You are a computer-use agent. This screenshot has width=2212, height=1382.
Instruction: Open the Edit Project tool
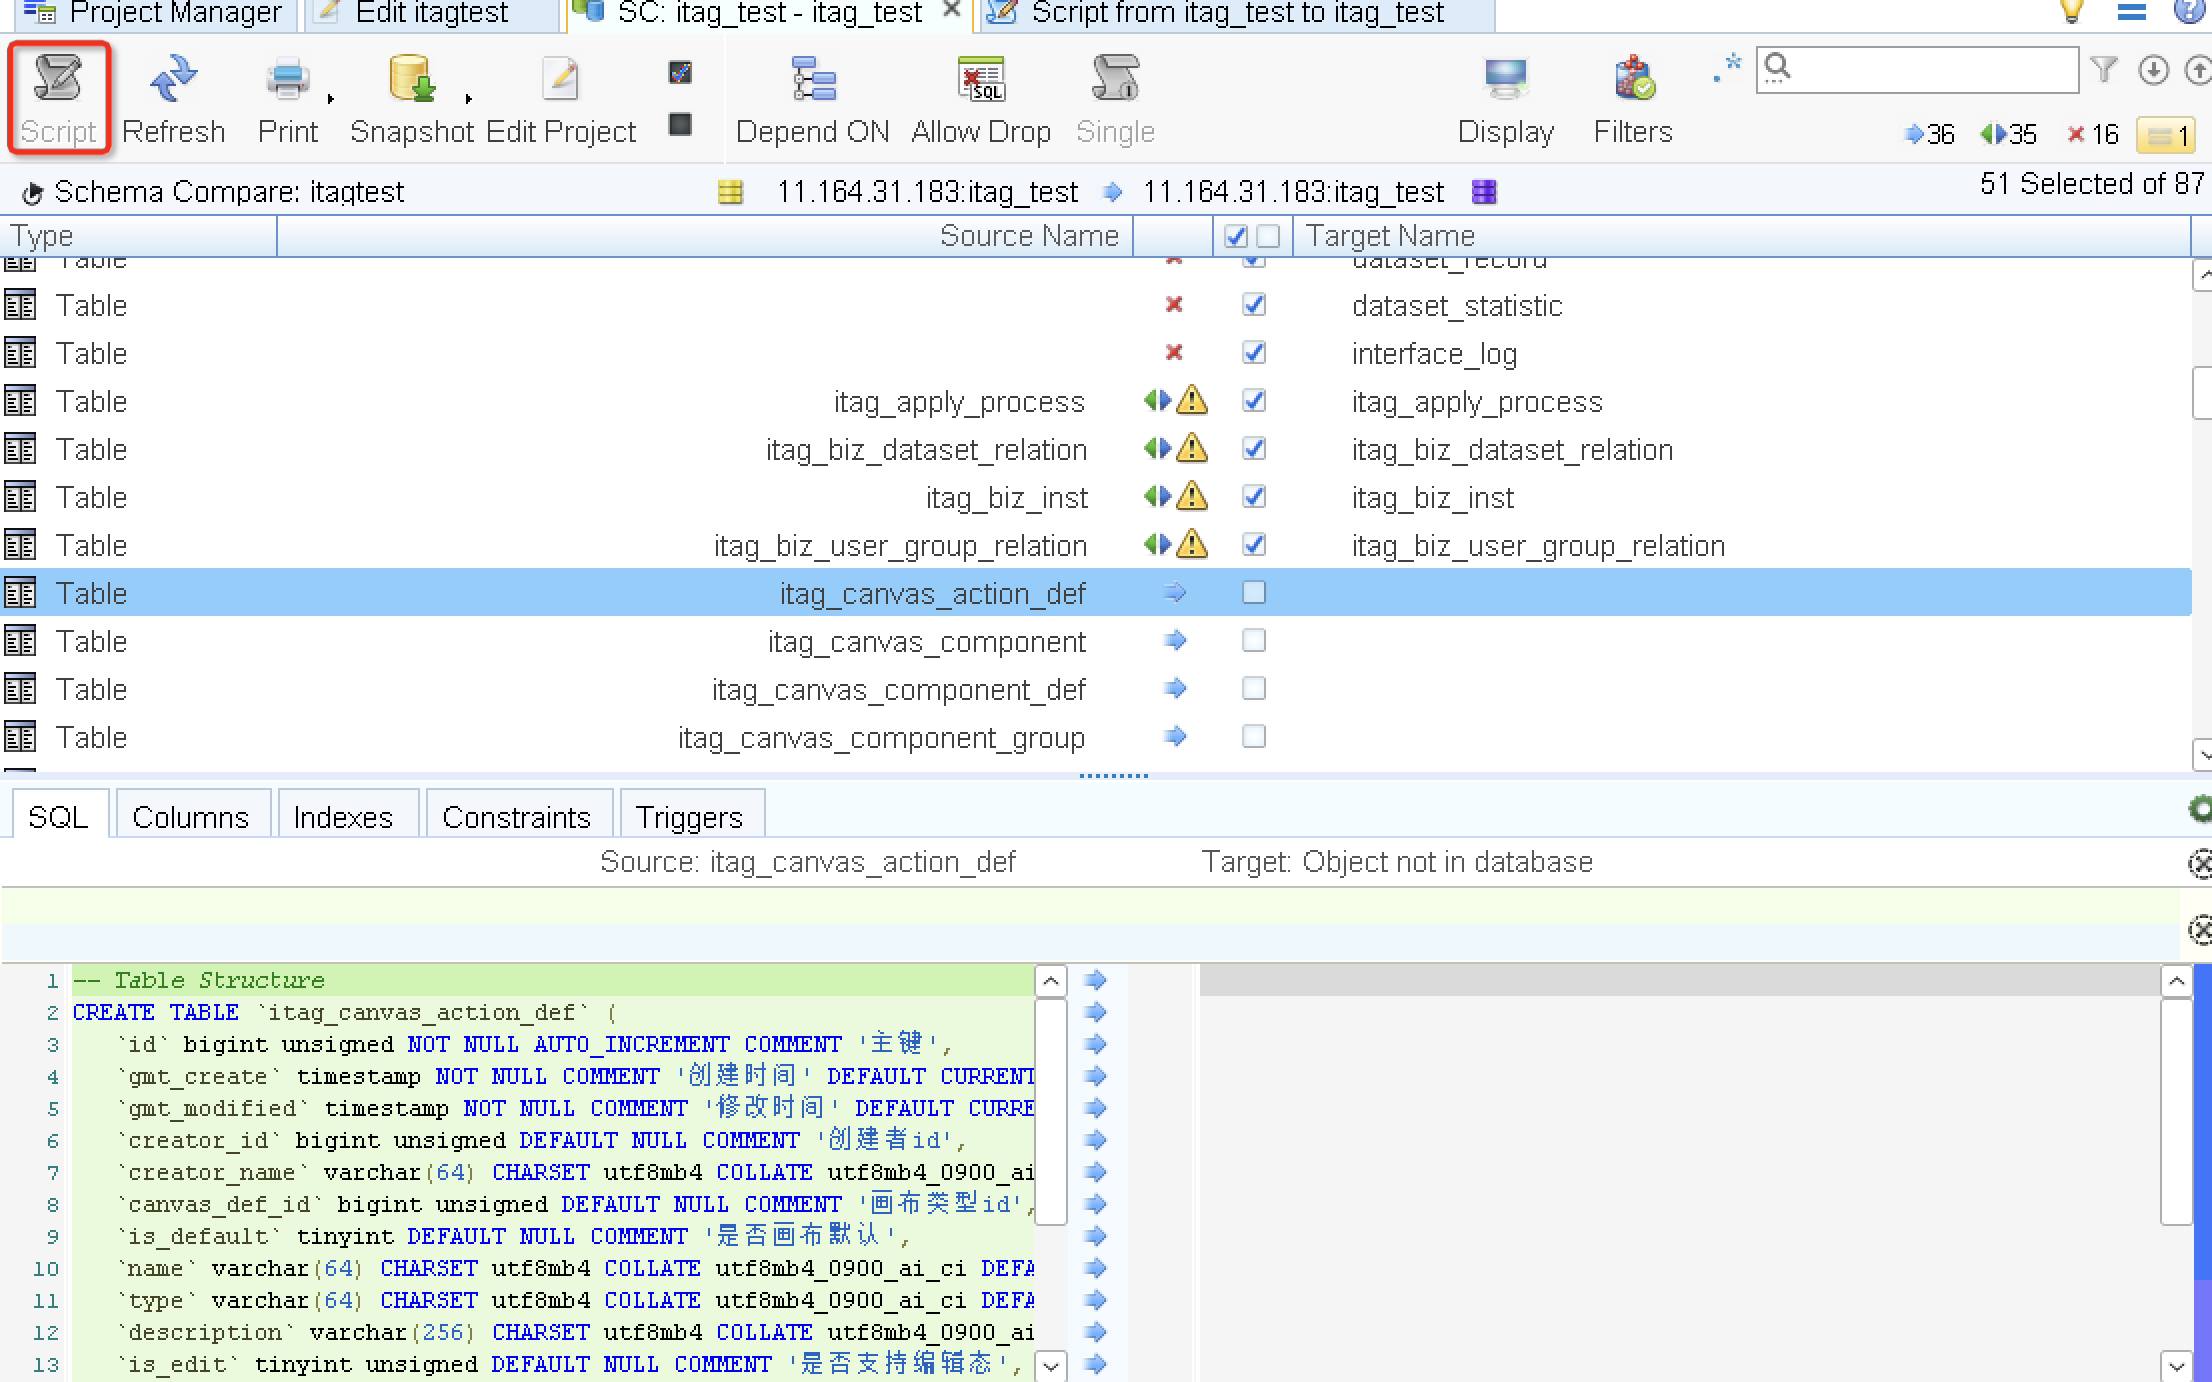click(x=560, y=80)
